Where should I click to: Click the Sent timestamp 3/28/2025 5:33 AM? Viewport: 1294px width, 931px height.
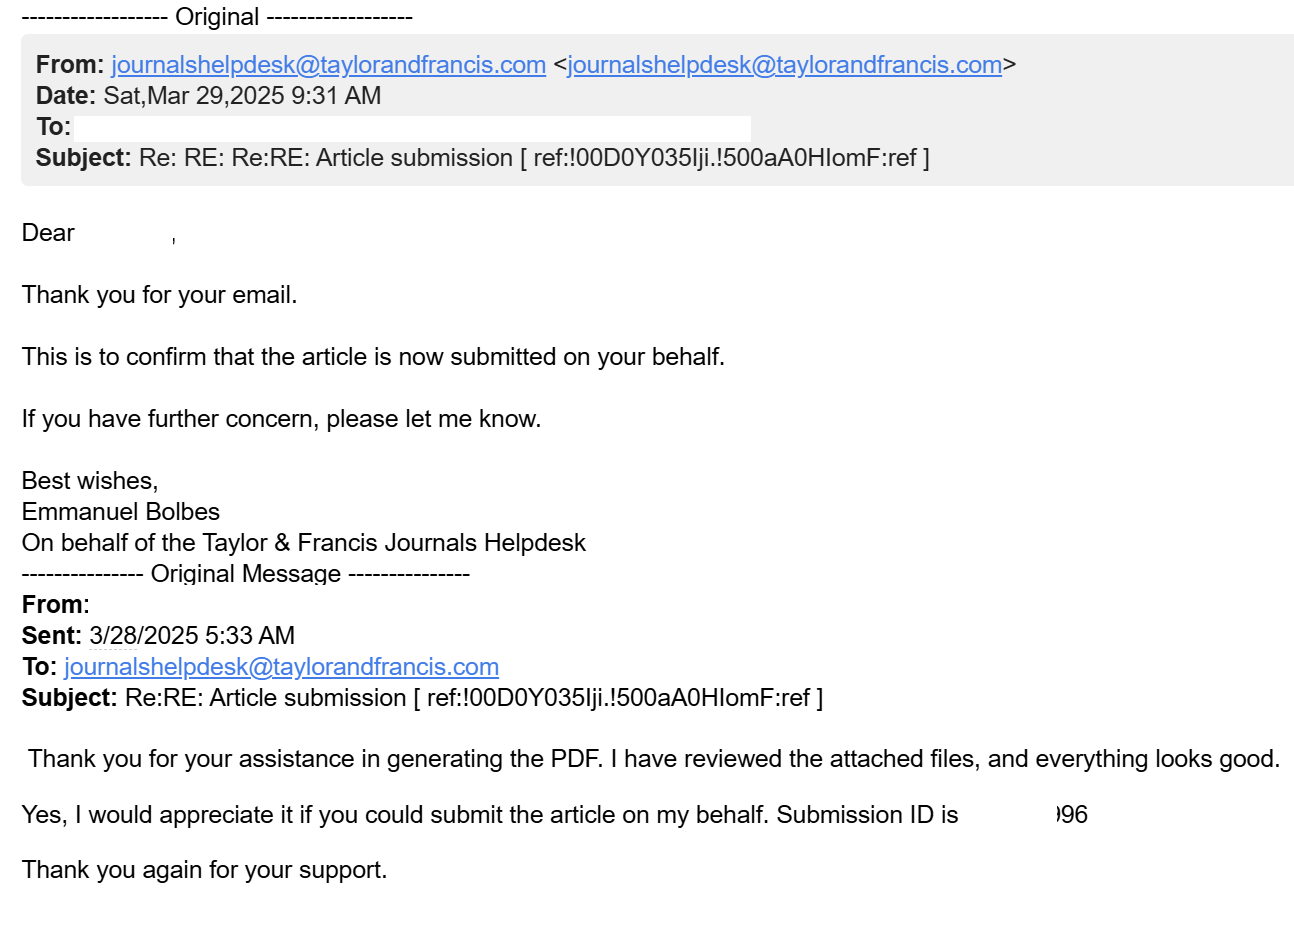point(192,636)
